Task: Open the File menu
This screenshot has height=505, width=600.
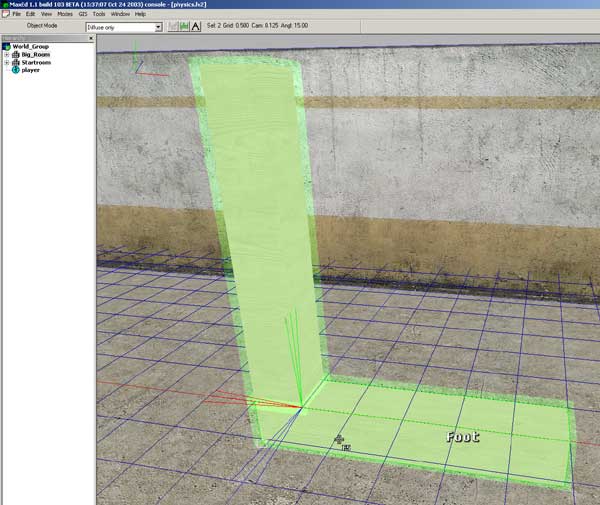Action: coord(16,14)
